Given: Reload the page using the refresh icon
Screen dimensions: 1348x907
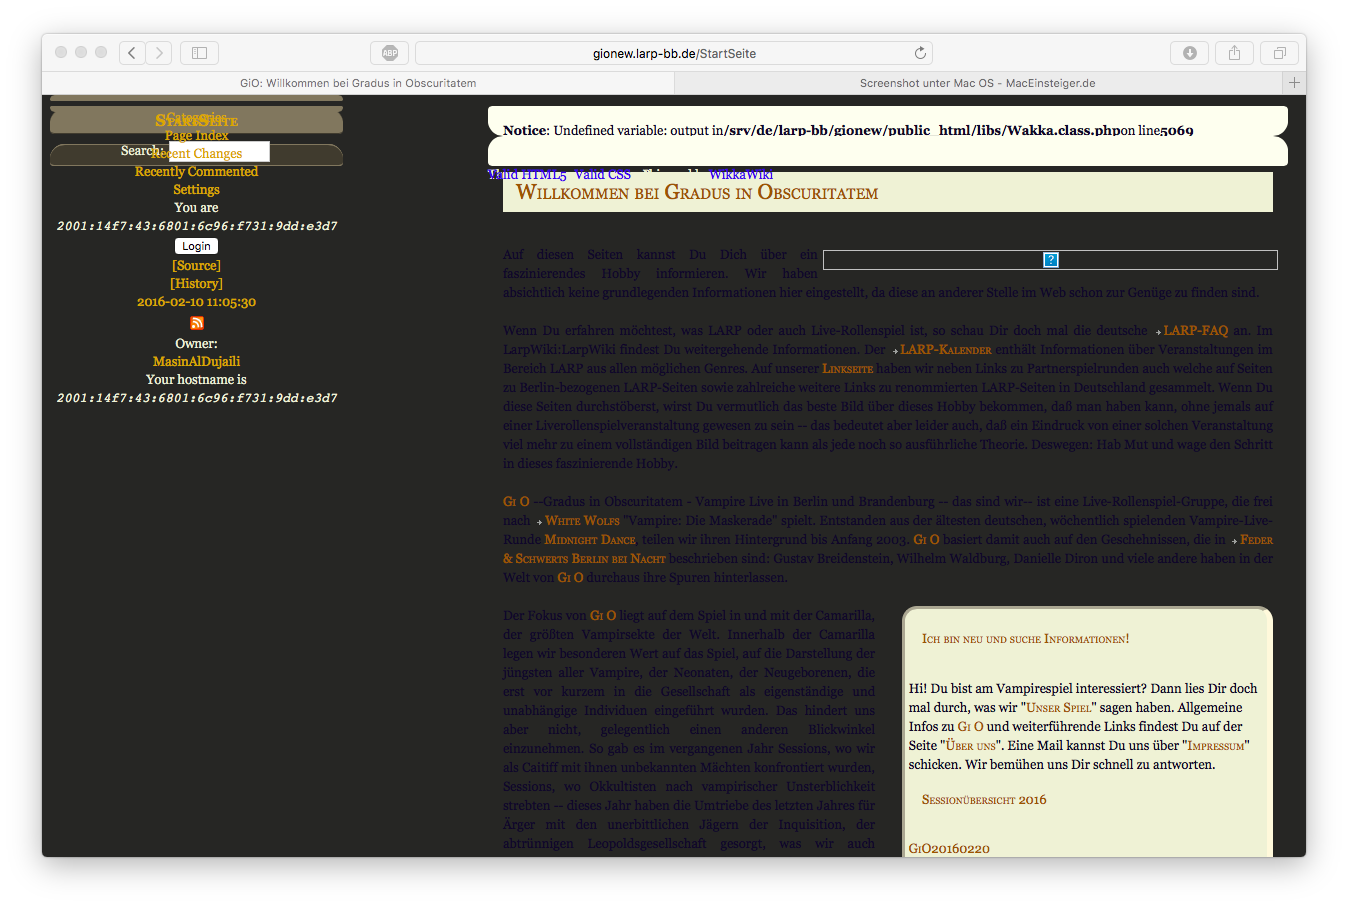Looking at the screenshot, I should pyautogui.click(x=920, y=53).
